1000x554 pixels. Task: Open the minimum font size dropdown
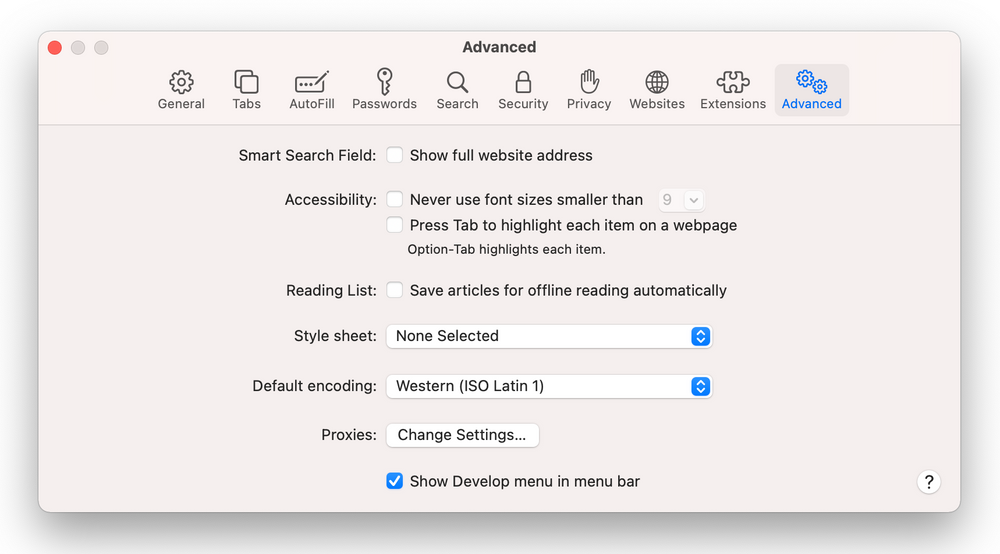pos(681,200)
